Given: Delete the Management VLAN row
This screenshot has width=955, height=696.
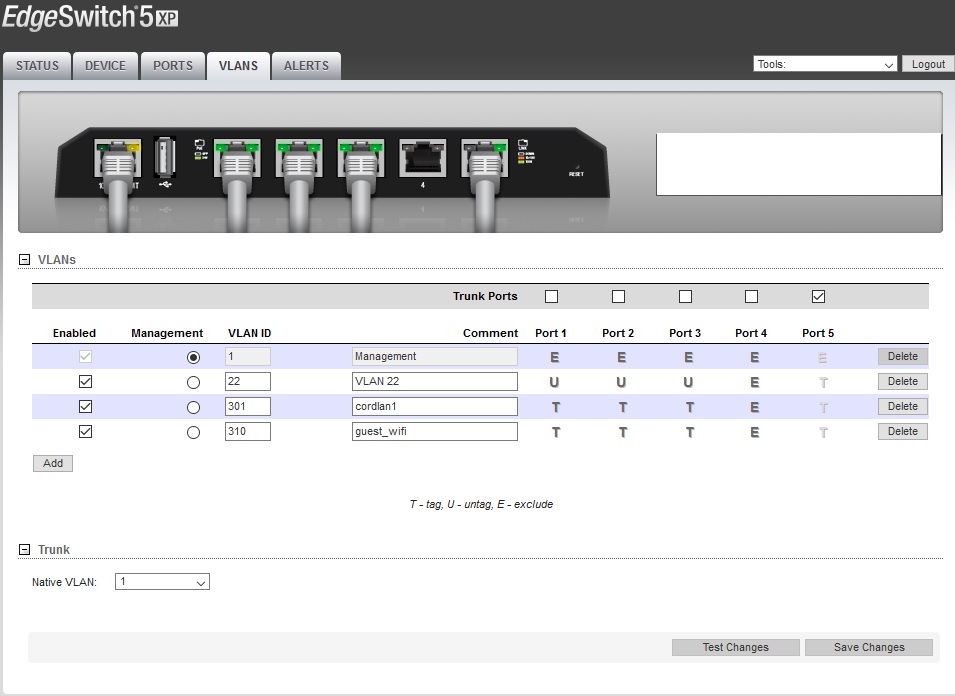Looking at the screenshot, I should 903,356.
